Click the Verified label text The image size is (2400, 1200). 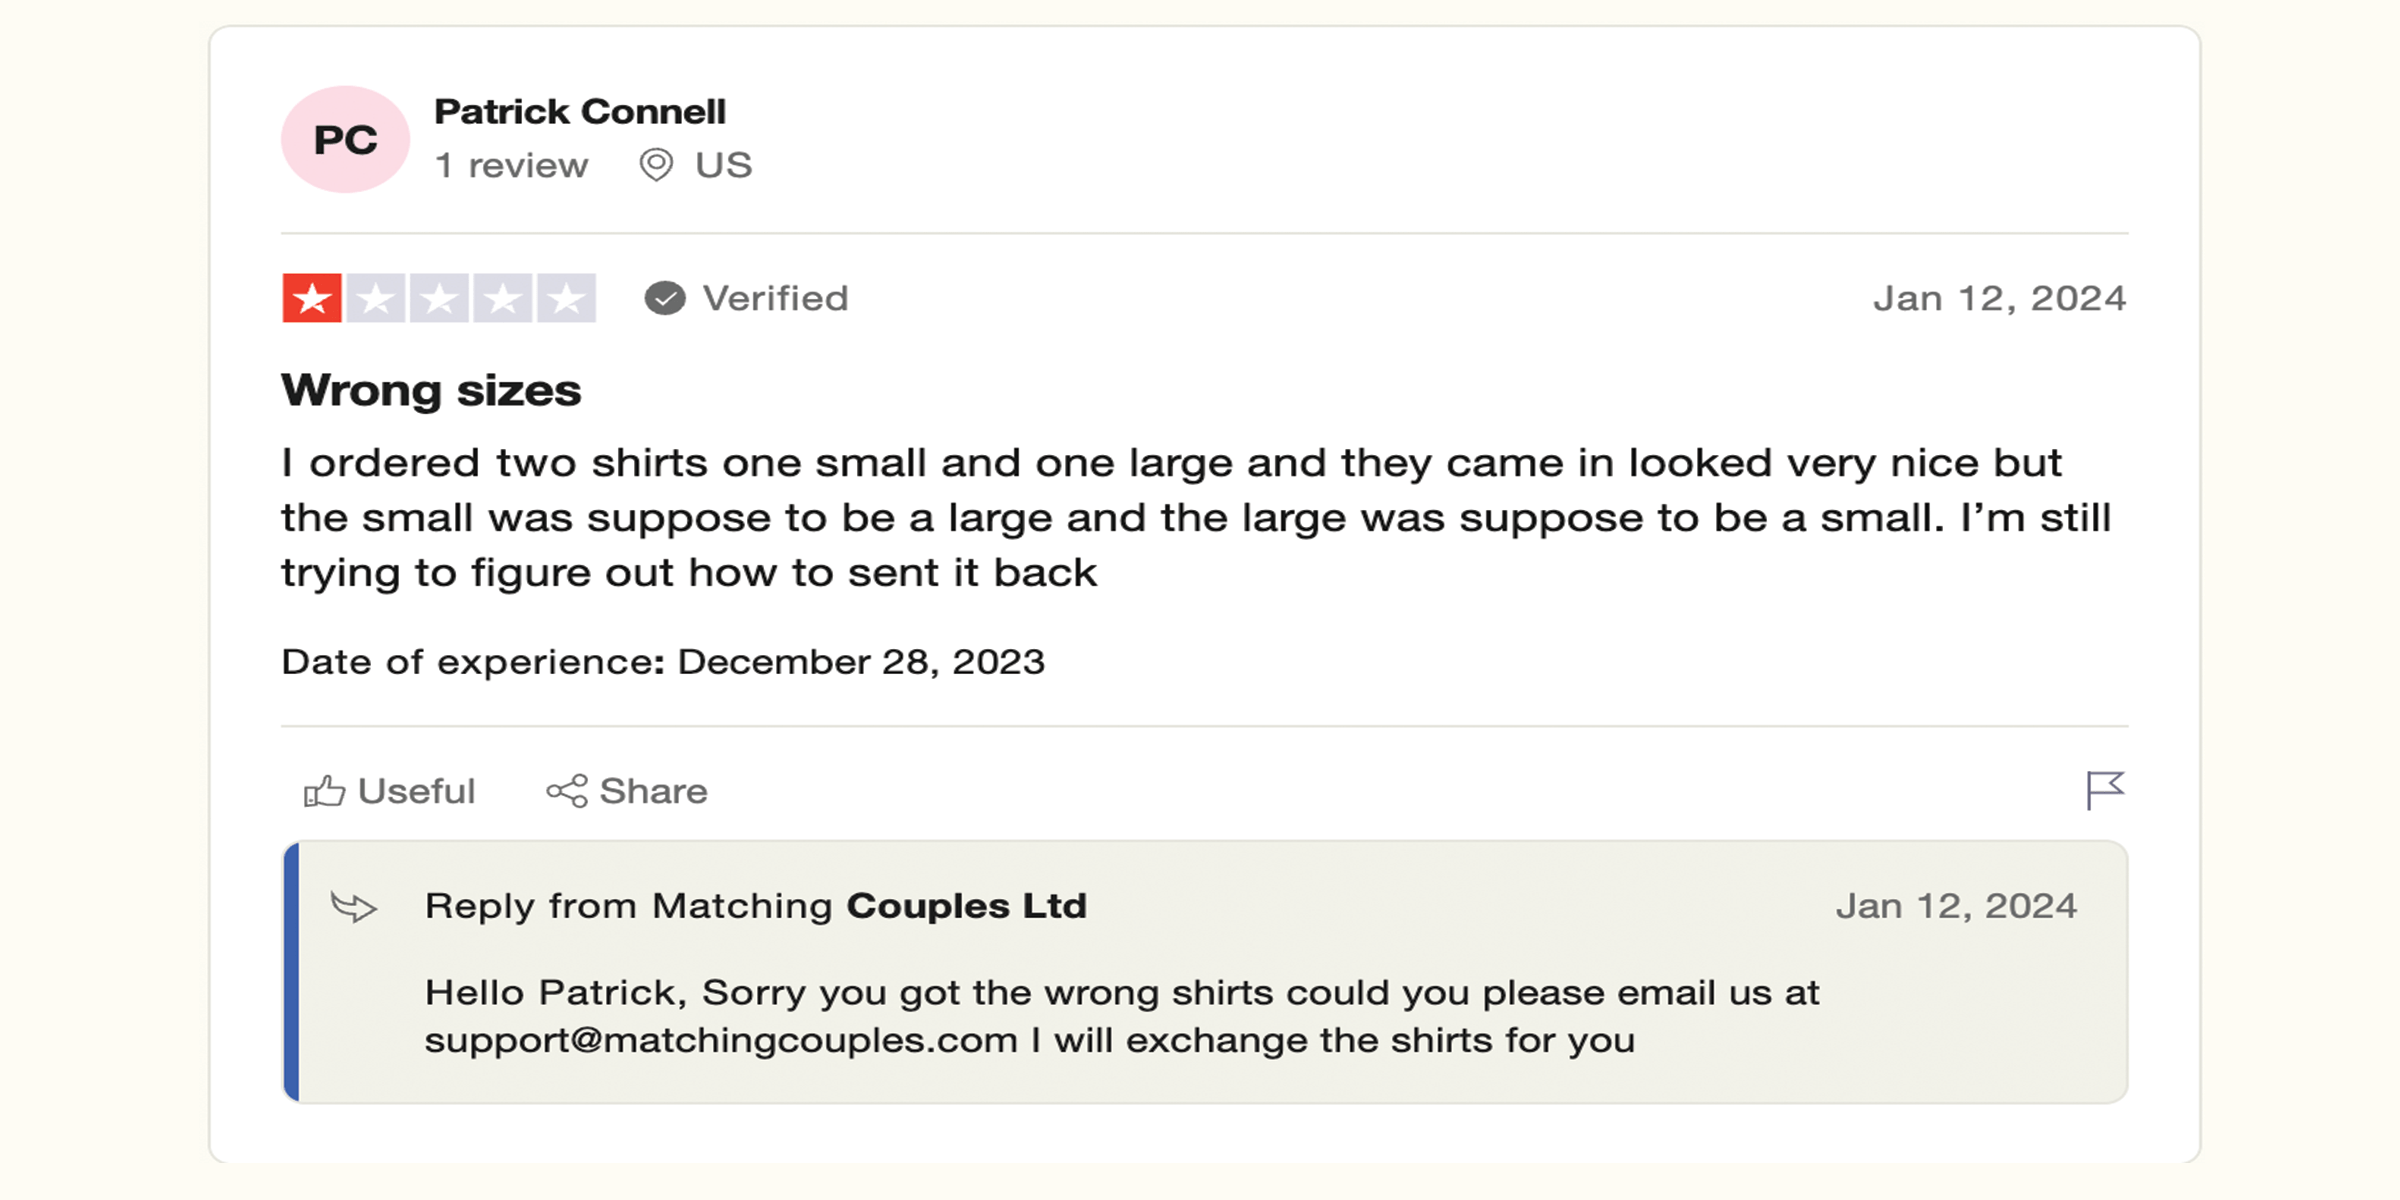[x=775, y=298]
